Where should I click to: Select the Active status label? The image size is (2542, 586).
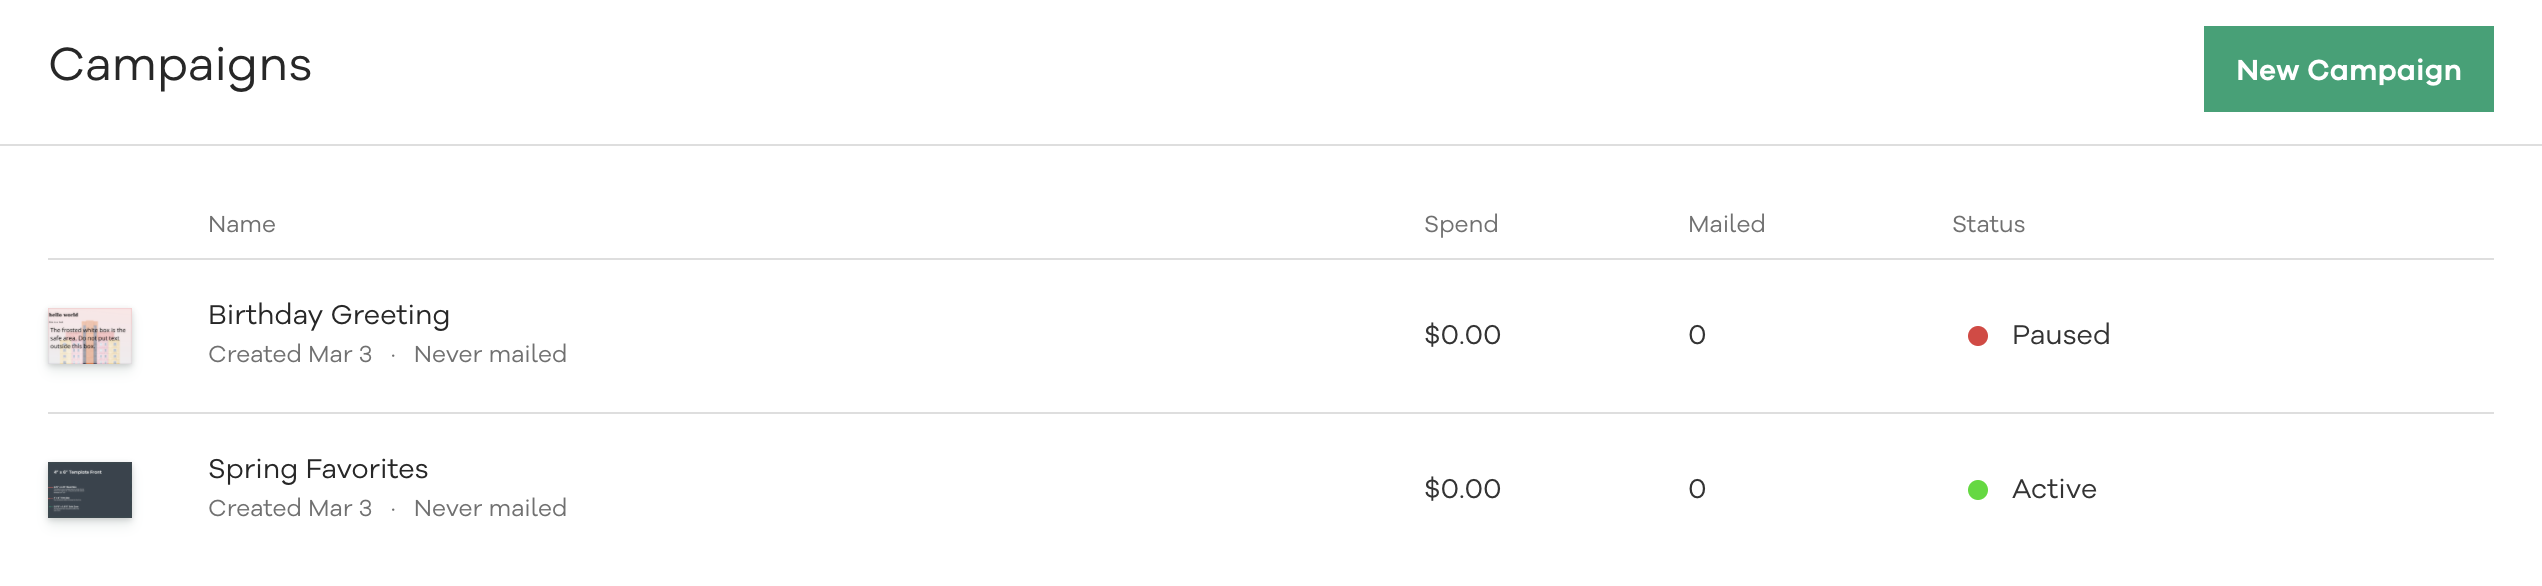tap(2054, 489)
